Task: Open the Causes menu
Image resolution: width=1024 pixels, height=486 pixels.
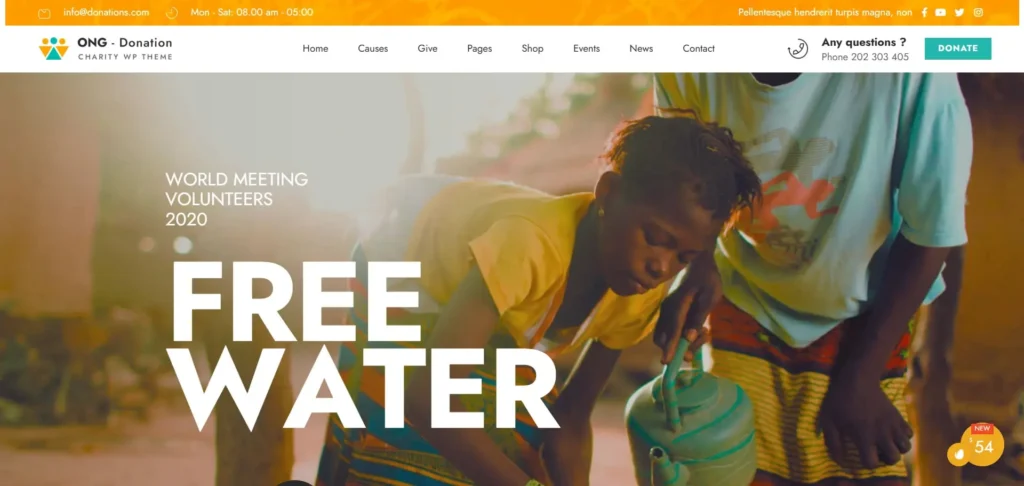Action: coord(373,48)
